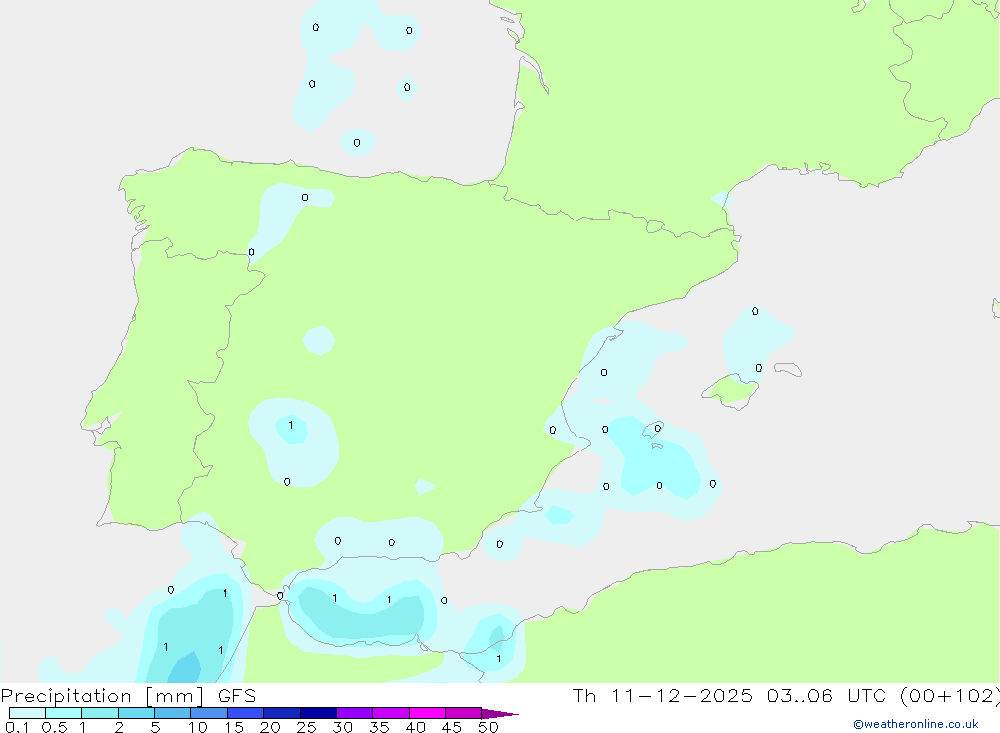Select the '10' legend scale label
This screenshot has height=733, width=1000.
click(x=198, y=727)
